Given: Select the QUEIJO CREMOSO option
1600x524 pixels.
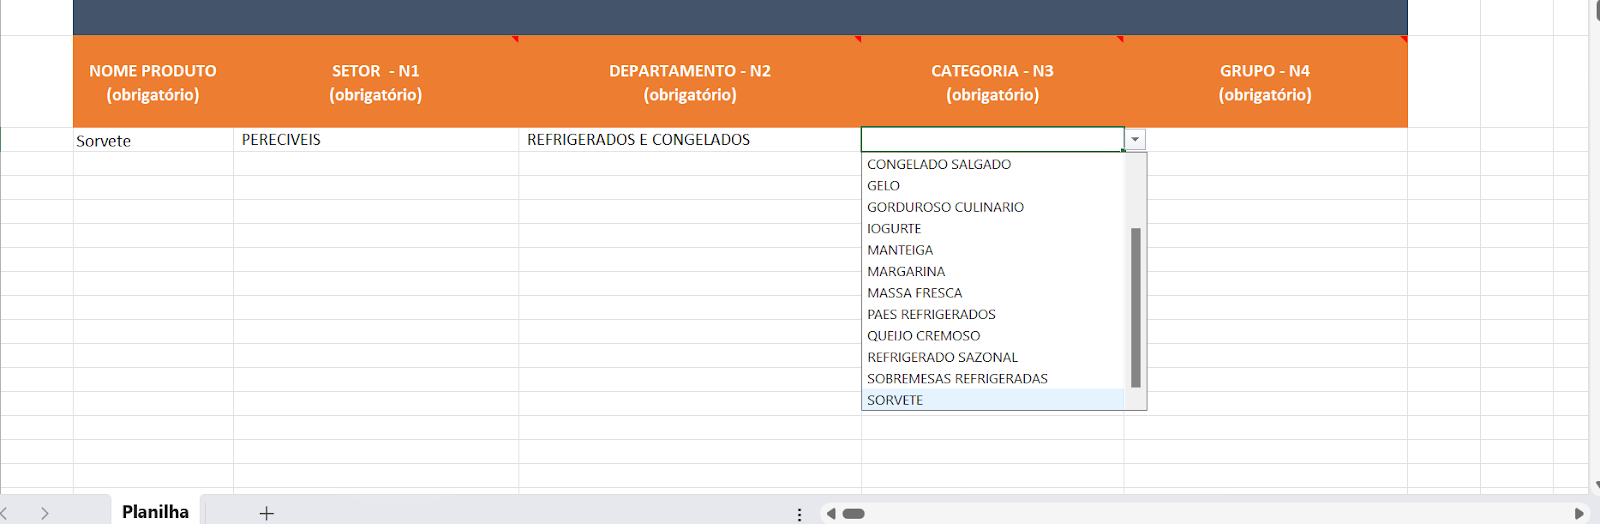Looking at the screenshot, I should coord(923,336).
